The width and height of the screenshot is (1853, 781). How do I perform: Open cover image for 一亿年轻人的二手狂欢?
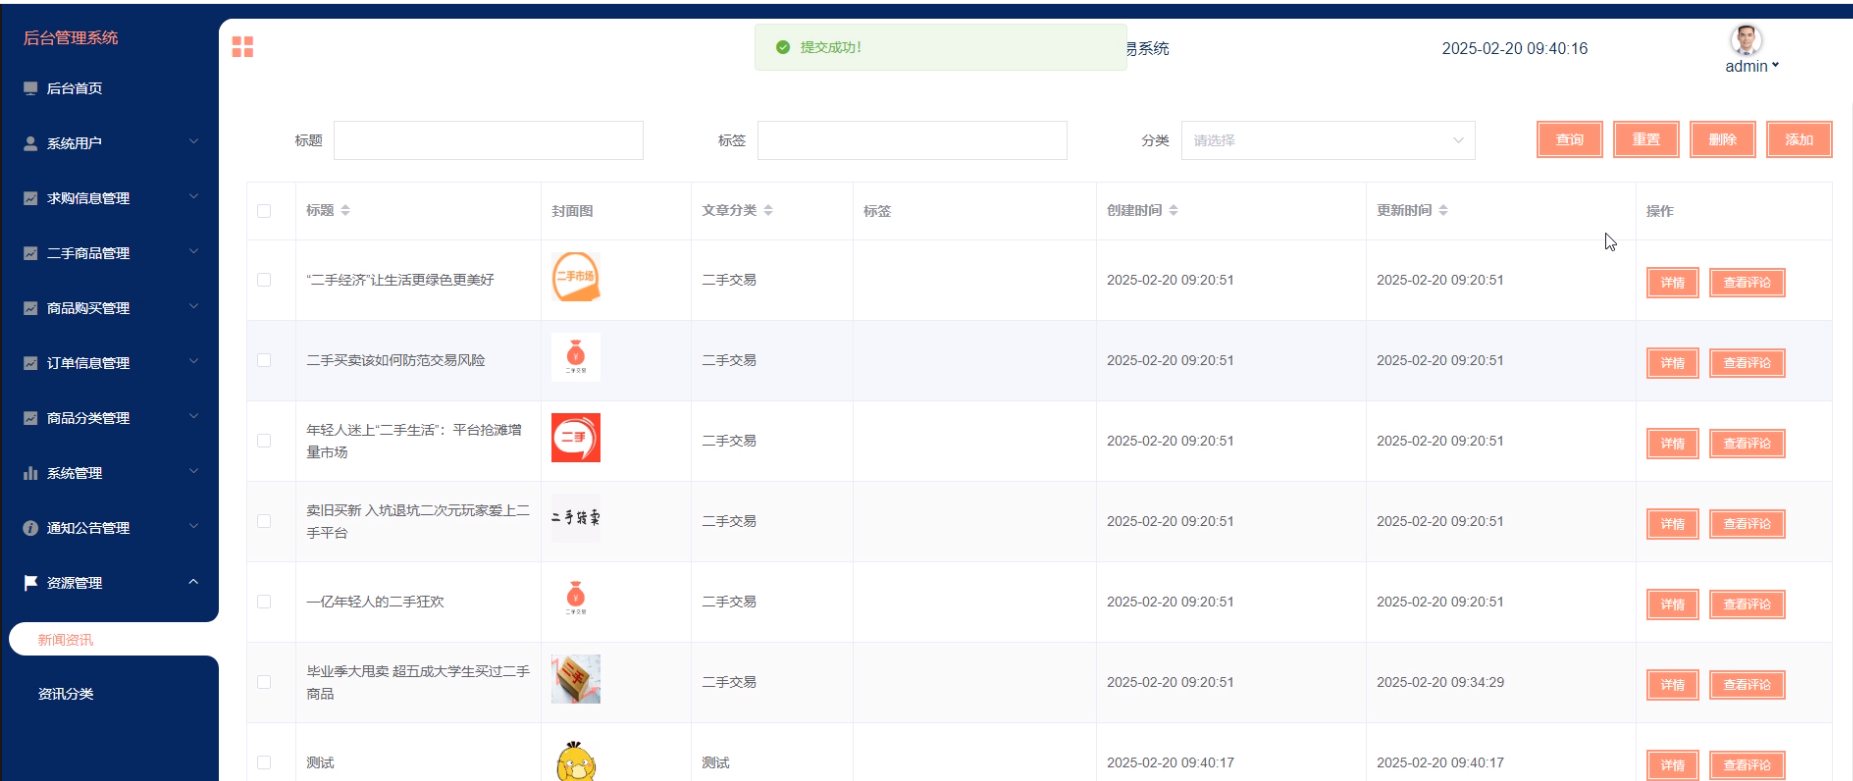pyautogui.click(x=576, y=598)
